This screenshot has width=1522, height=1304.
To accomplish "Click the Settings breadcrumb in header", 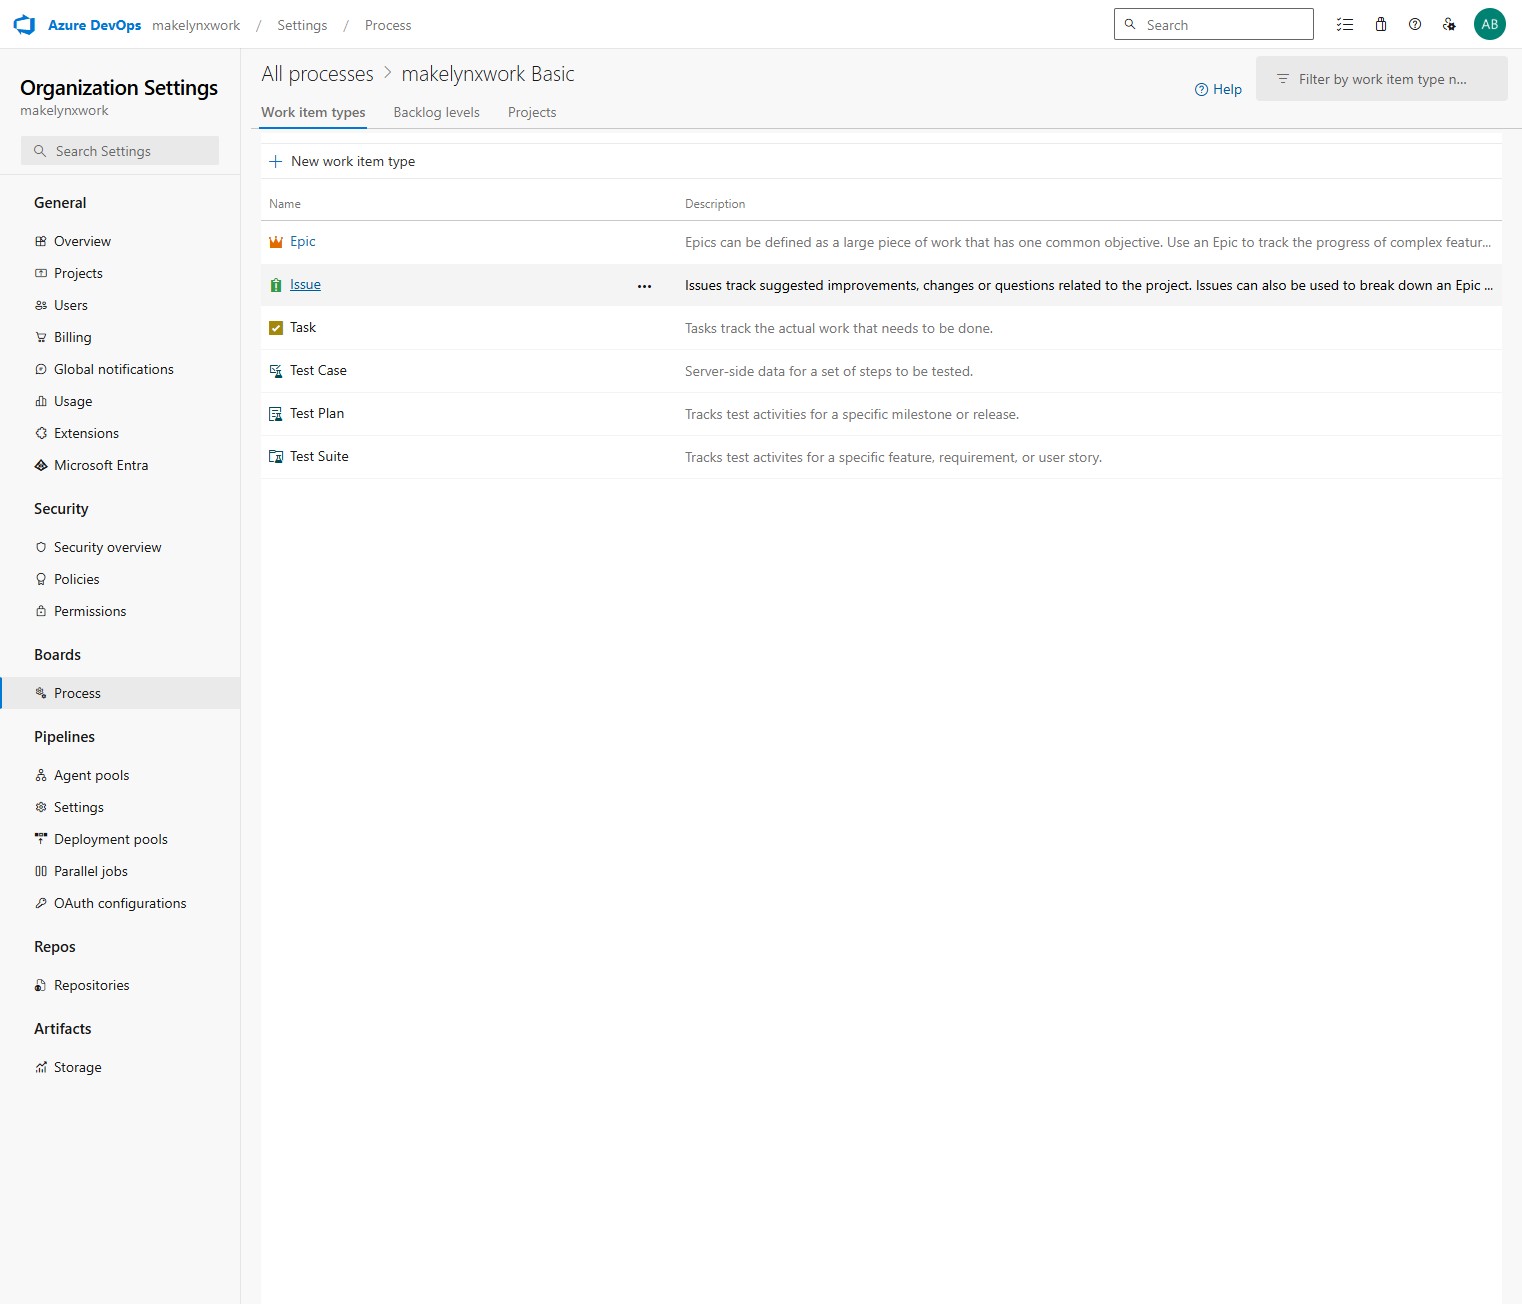I will (302, 25).
